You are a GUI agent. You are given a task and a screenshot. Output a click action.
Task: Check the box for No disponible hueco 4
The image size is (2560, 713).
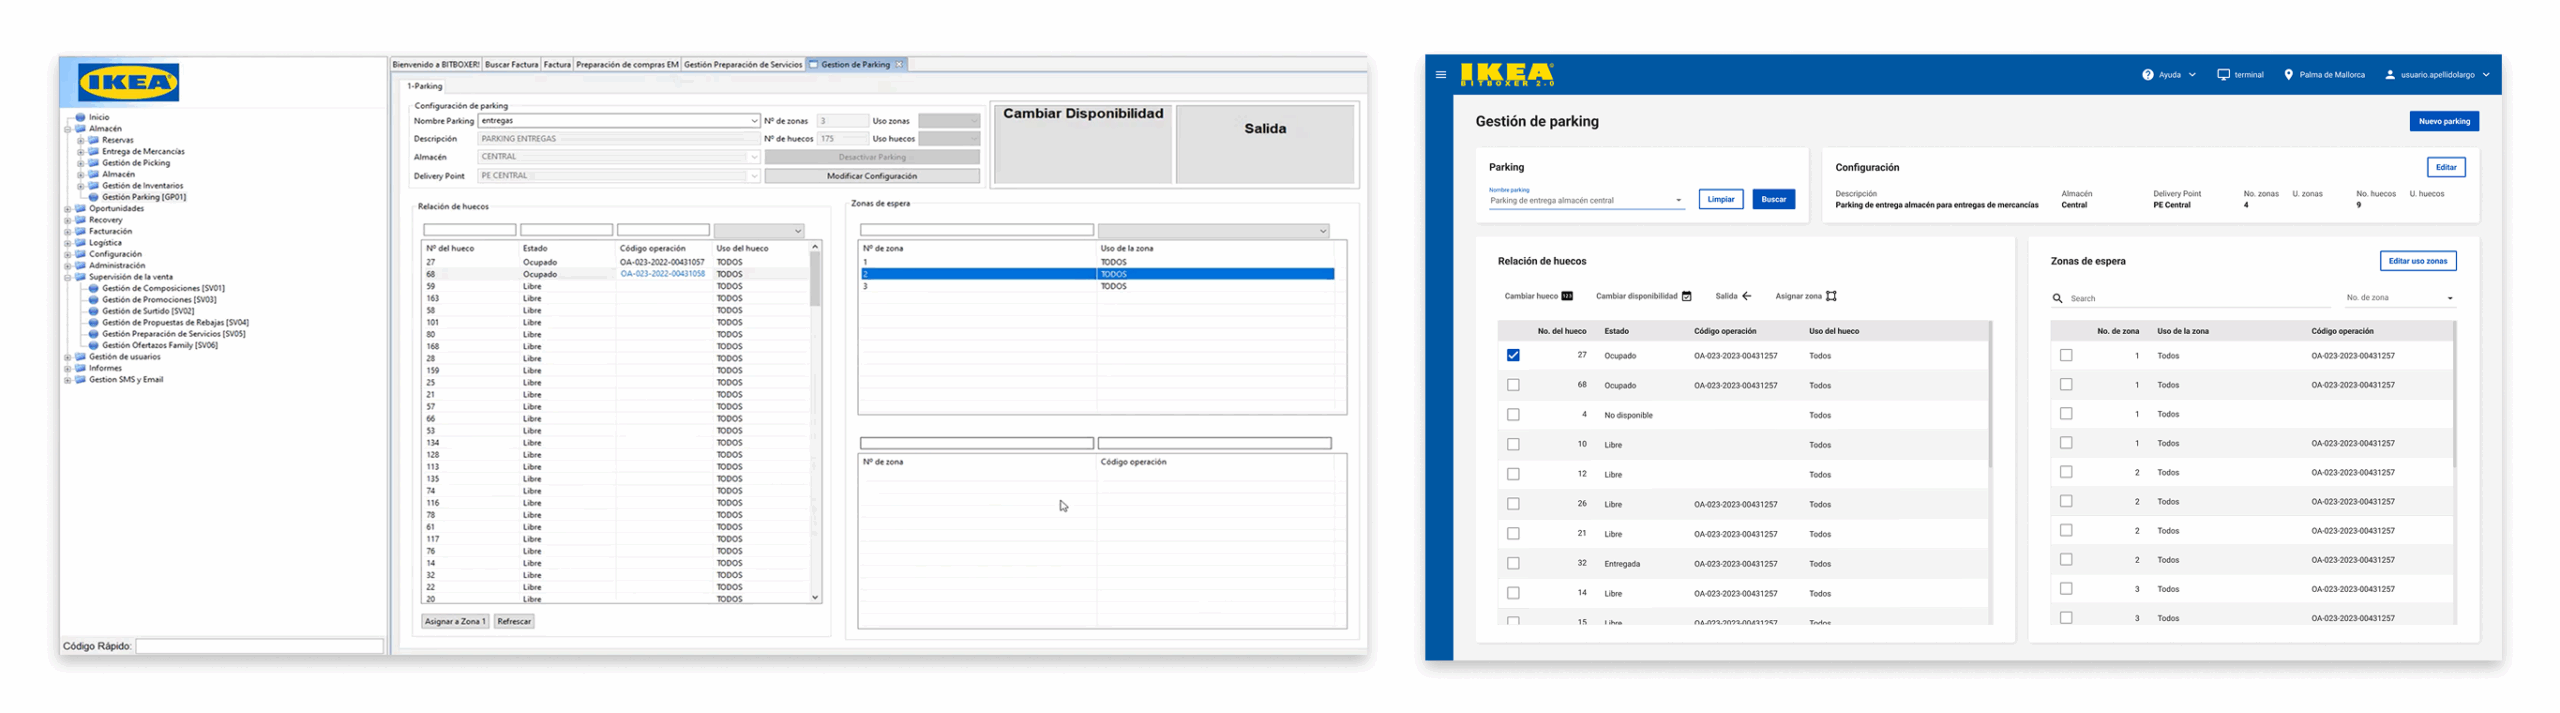[1513, 414]
